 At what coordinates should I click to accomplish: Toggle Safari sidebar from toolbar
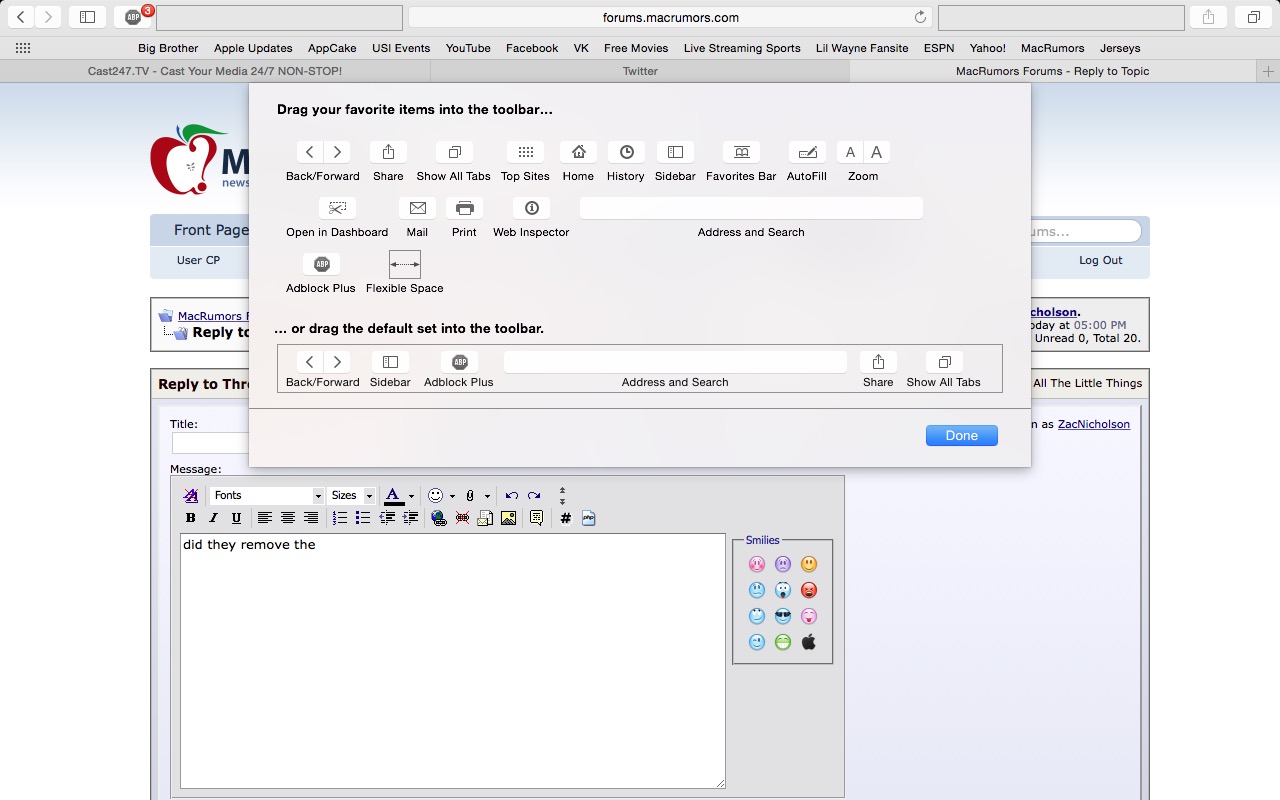tap(87, 17)
